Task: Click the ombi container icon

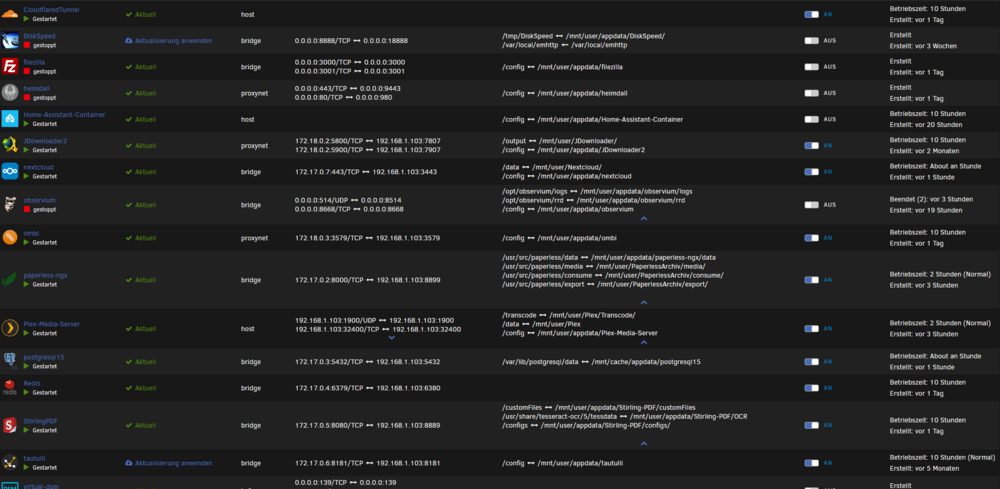Action: [x=10, y=237]
